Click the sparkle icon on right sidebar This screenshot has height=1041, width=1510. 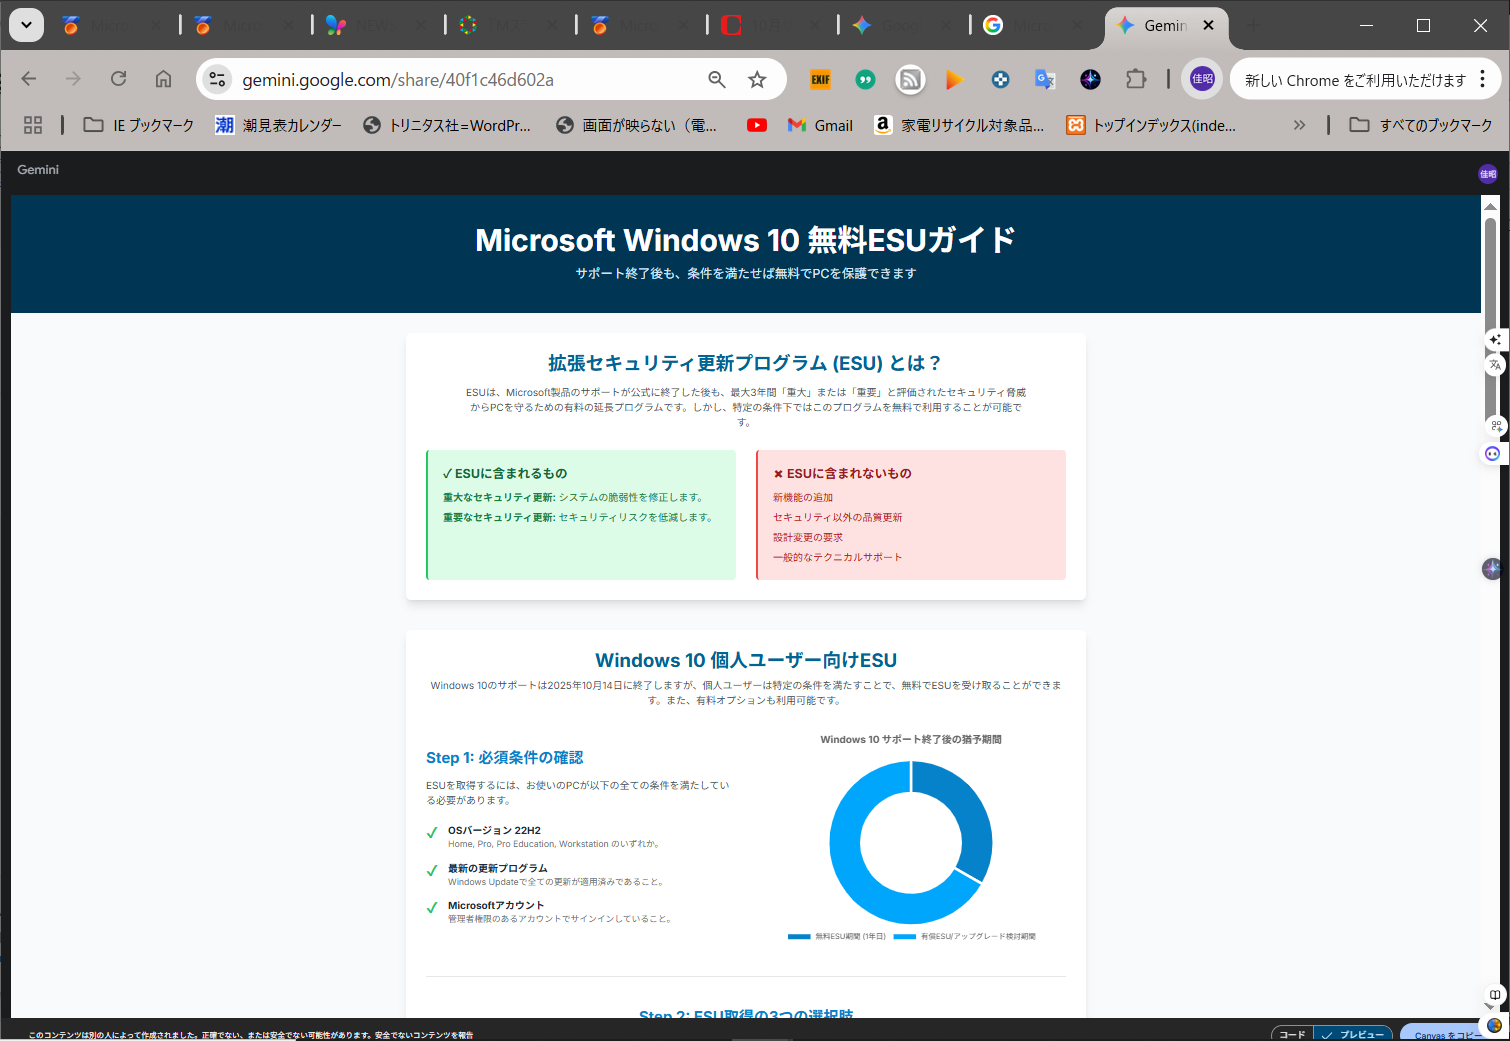1495,340
